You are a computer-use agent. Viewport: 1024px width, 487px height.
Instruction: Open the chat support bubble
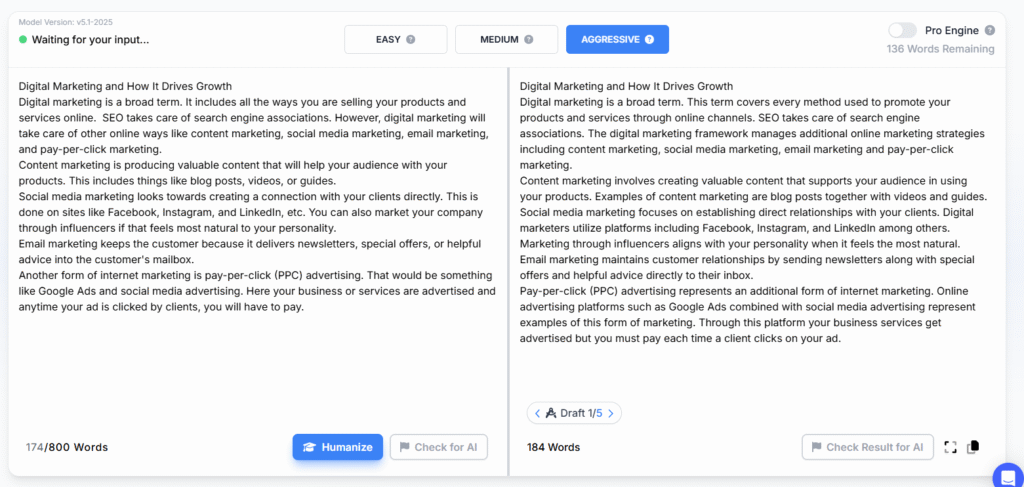1008,475
